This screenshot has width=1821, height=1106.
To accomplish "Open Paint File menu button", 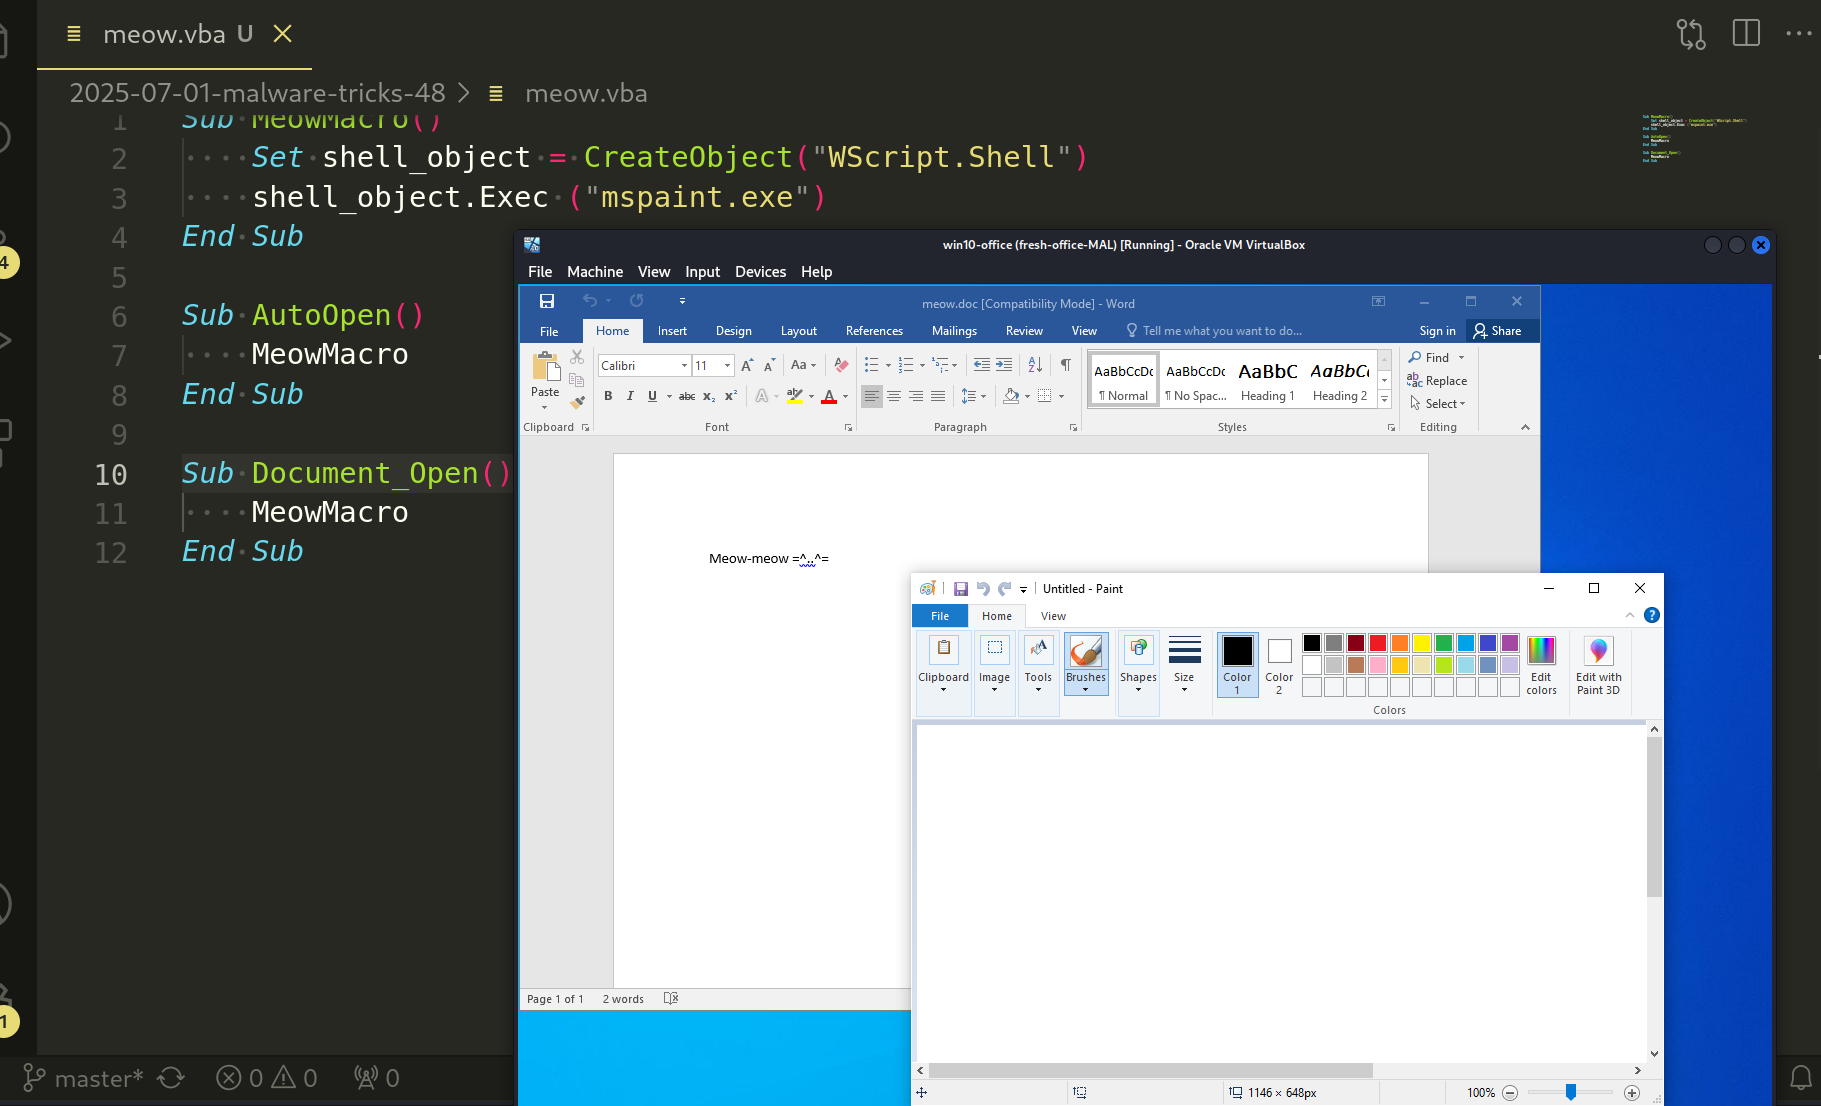I will [x=940, y=616].
